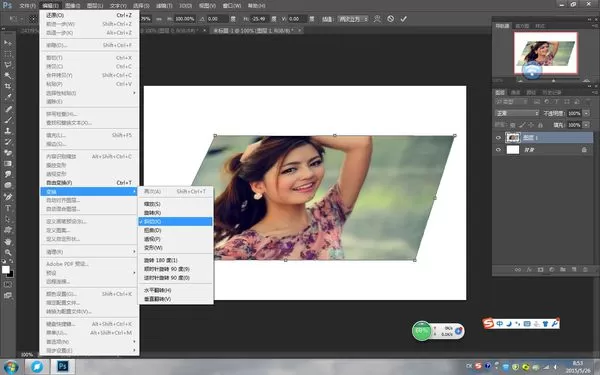600x375 pixels.
Task: Select the History Brush tool
Action: (x=8, y=142)
